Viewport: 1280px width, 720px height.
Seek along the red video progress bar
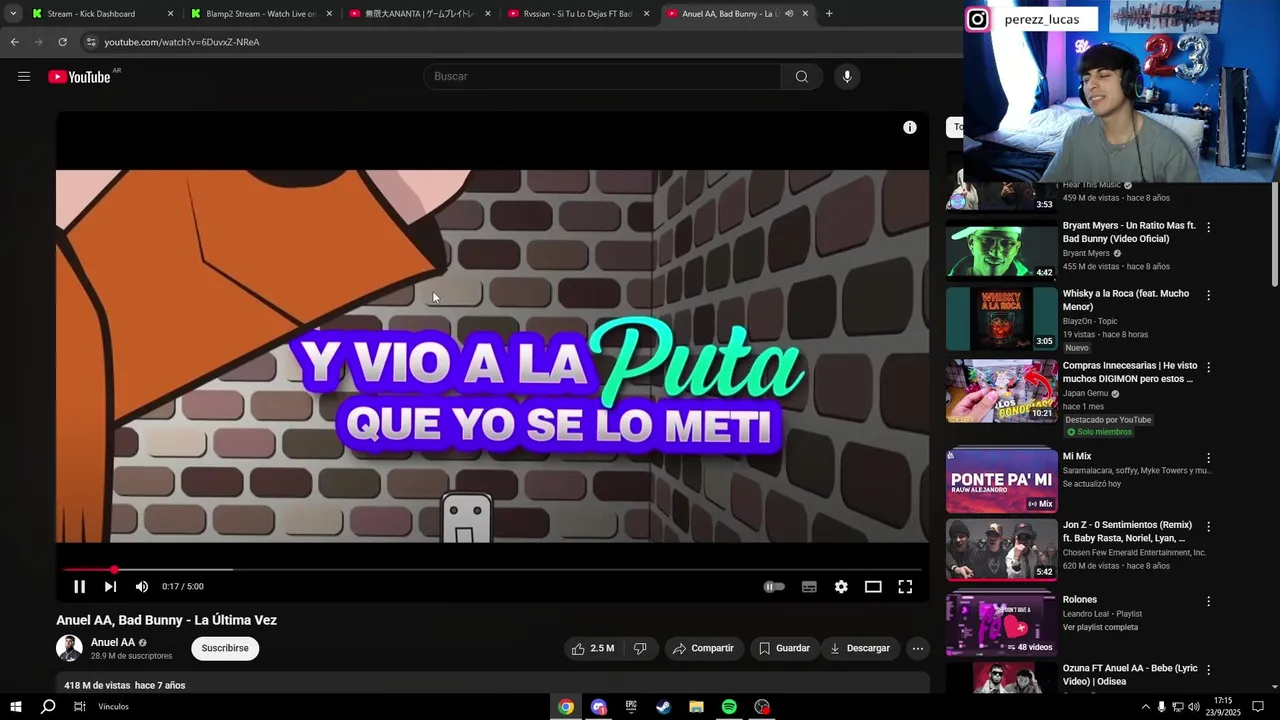492,570
